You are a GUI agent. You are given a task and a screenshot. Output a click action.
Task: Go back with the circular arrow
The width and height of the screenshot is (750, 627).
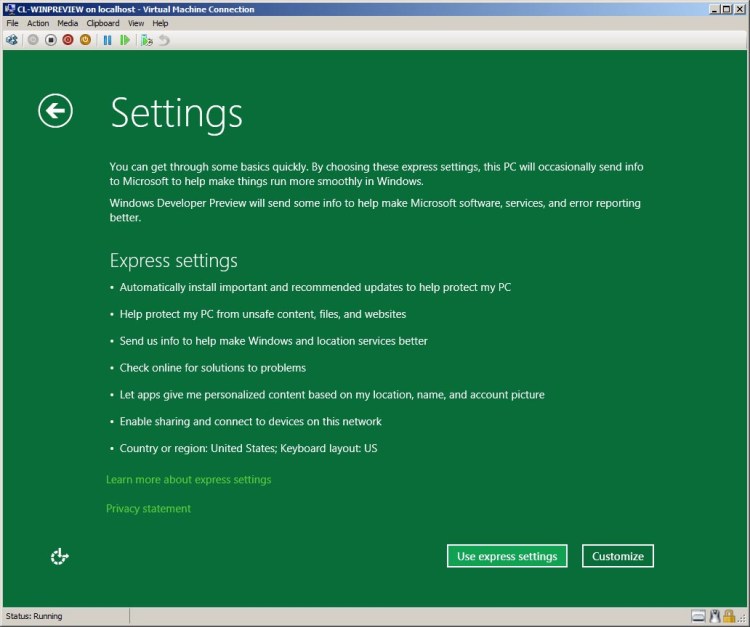pyautogui.click(x=56, y=111)
